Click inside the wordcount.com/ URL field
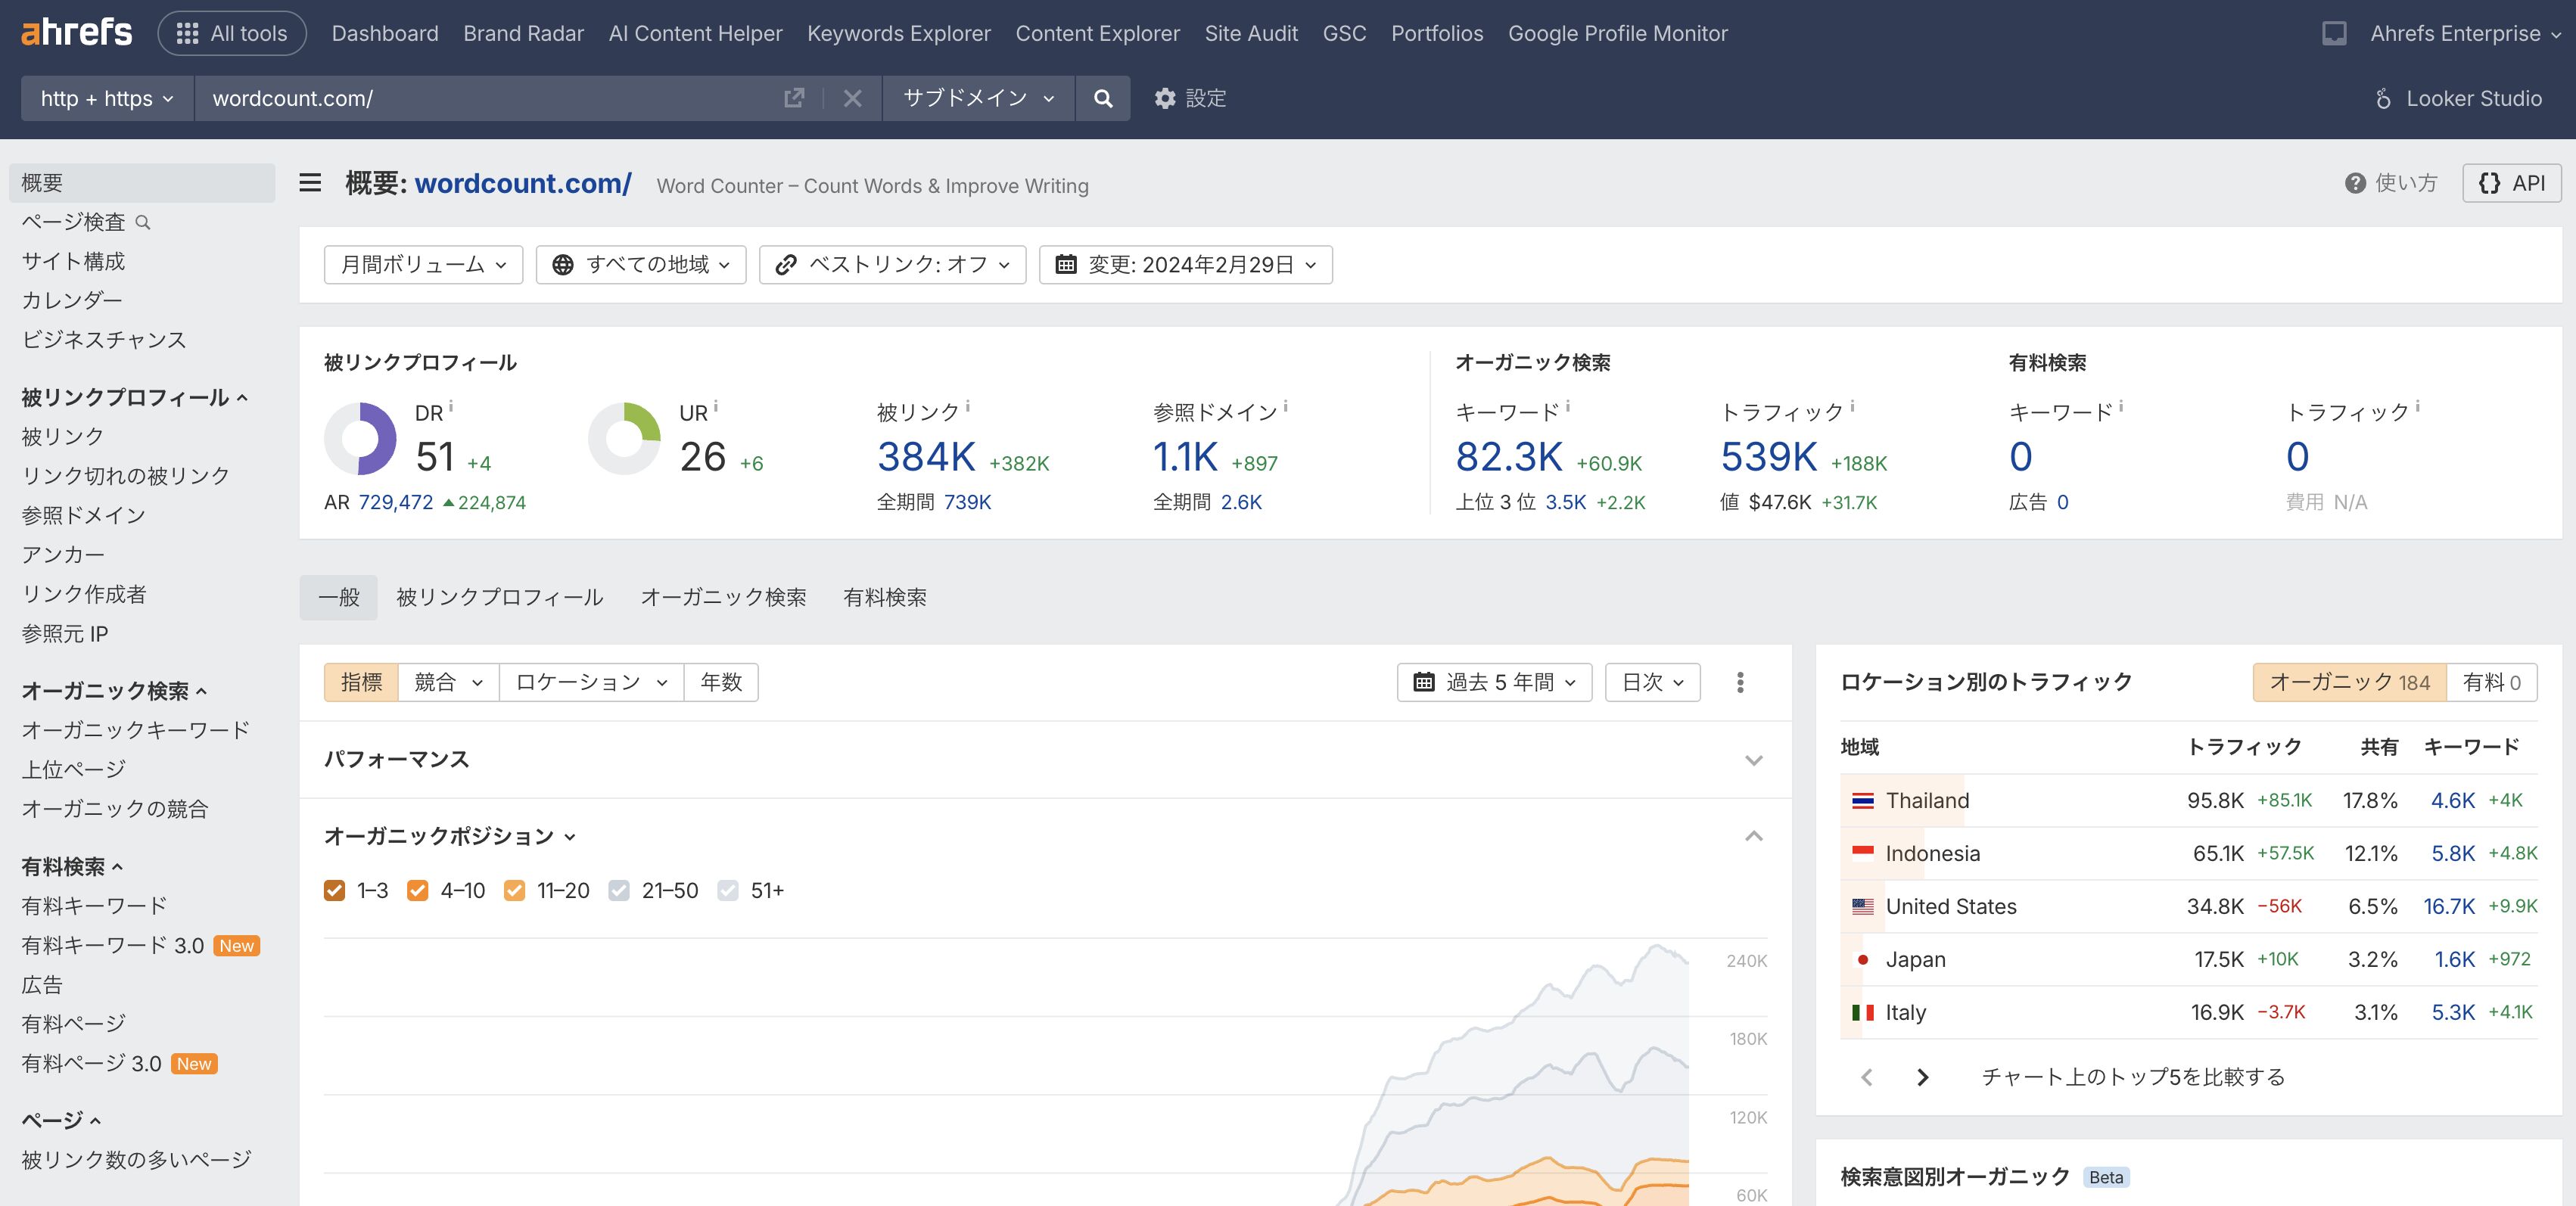 [480, 98]
